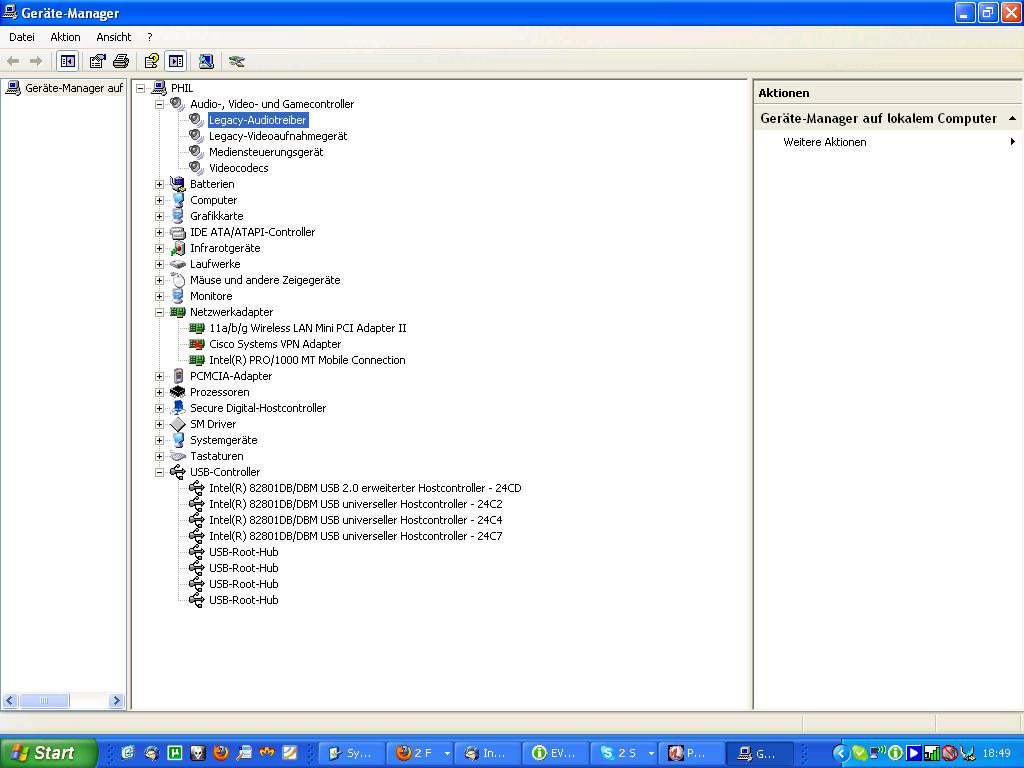Expand the Prozessoren category
Viewport: 1024px width, 768px height.
159,392
